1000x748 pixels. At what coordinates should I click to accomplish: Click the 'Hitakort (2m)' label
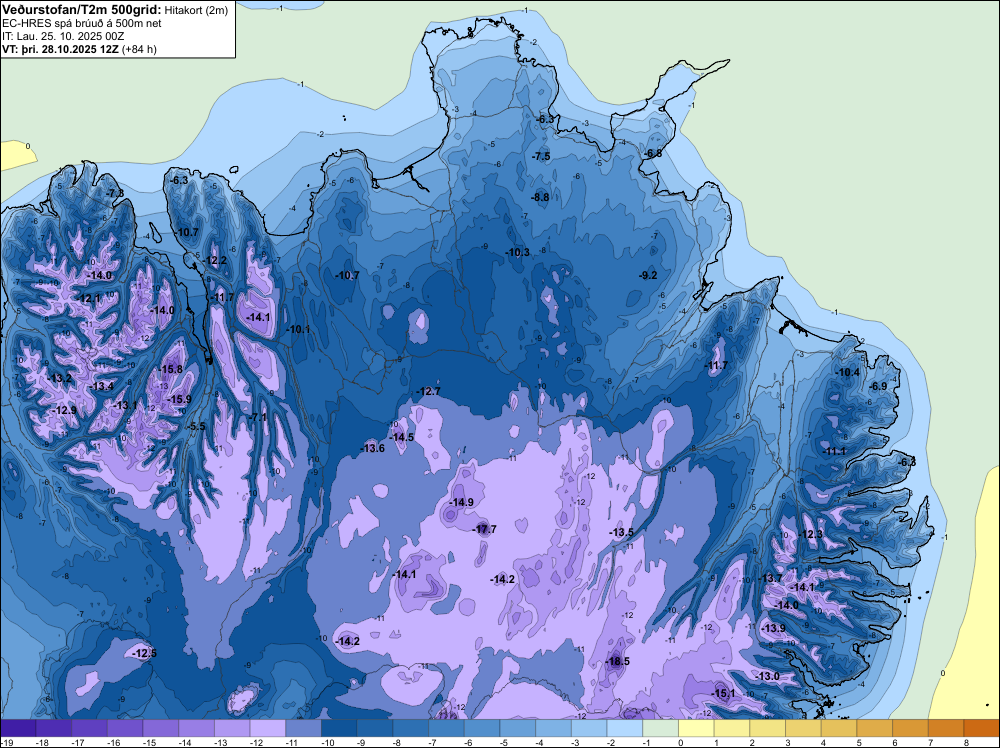pyautogui.click(x=196, y=10)
